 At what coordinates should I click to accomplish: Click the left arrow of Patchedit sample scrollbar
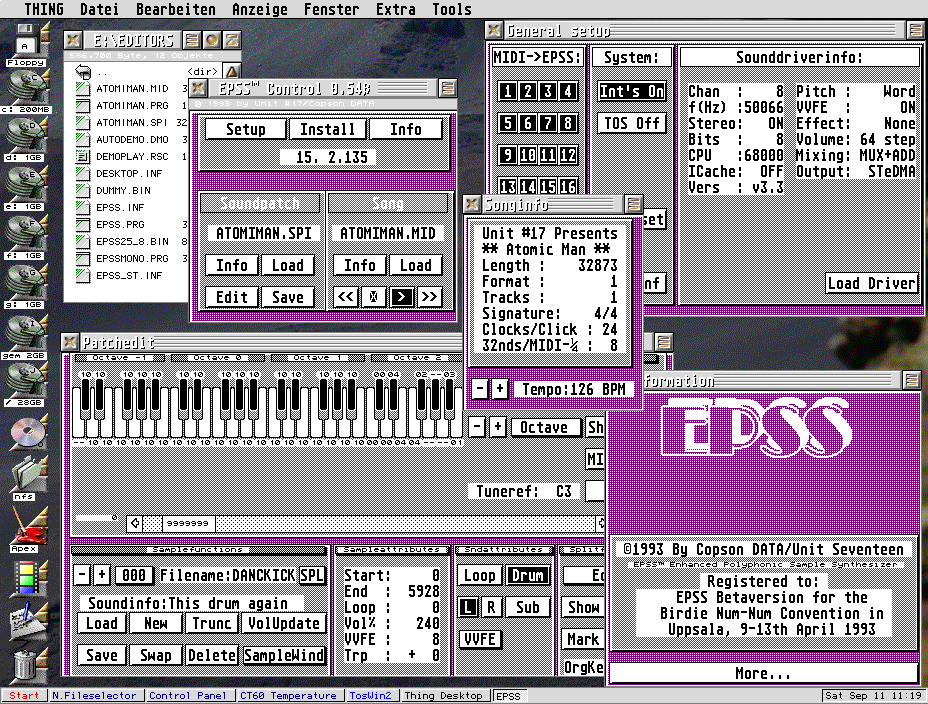tap(135, 523)
